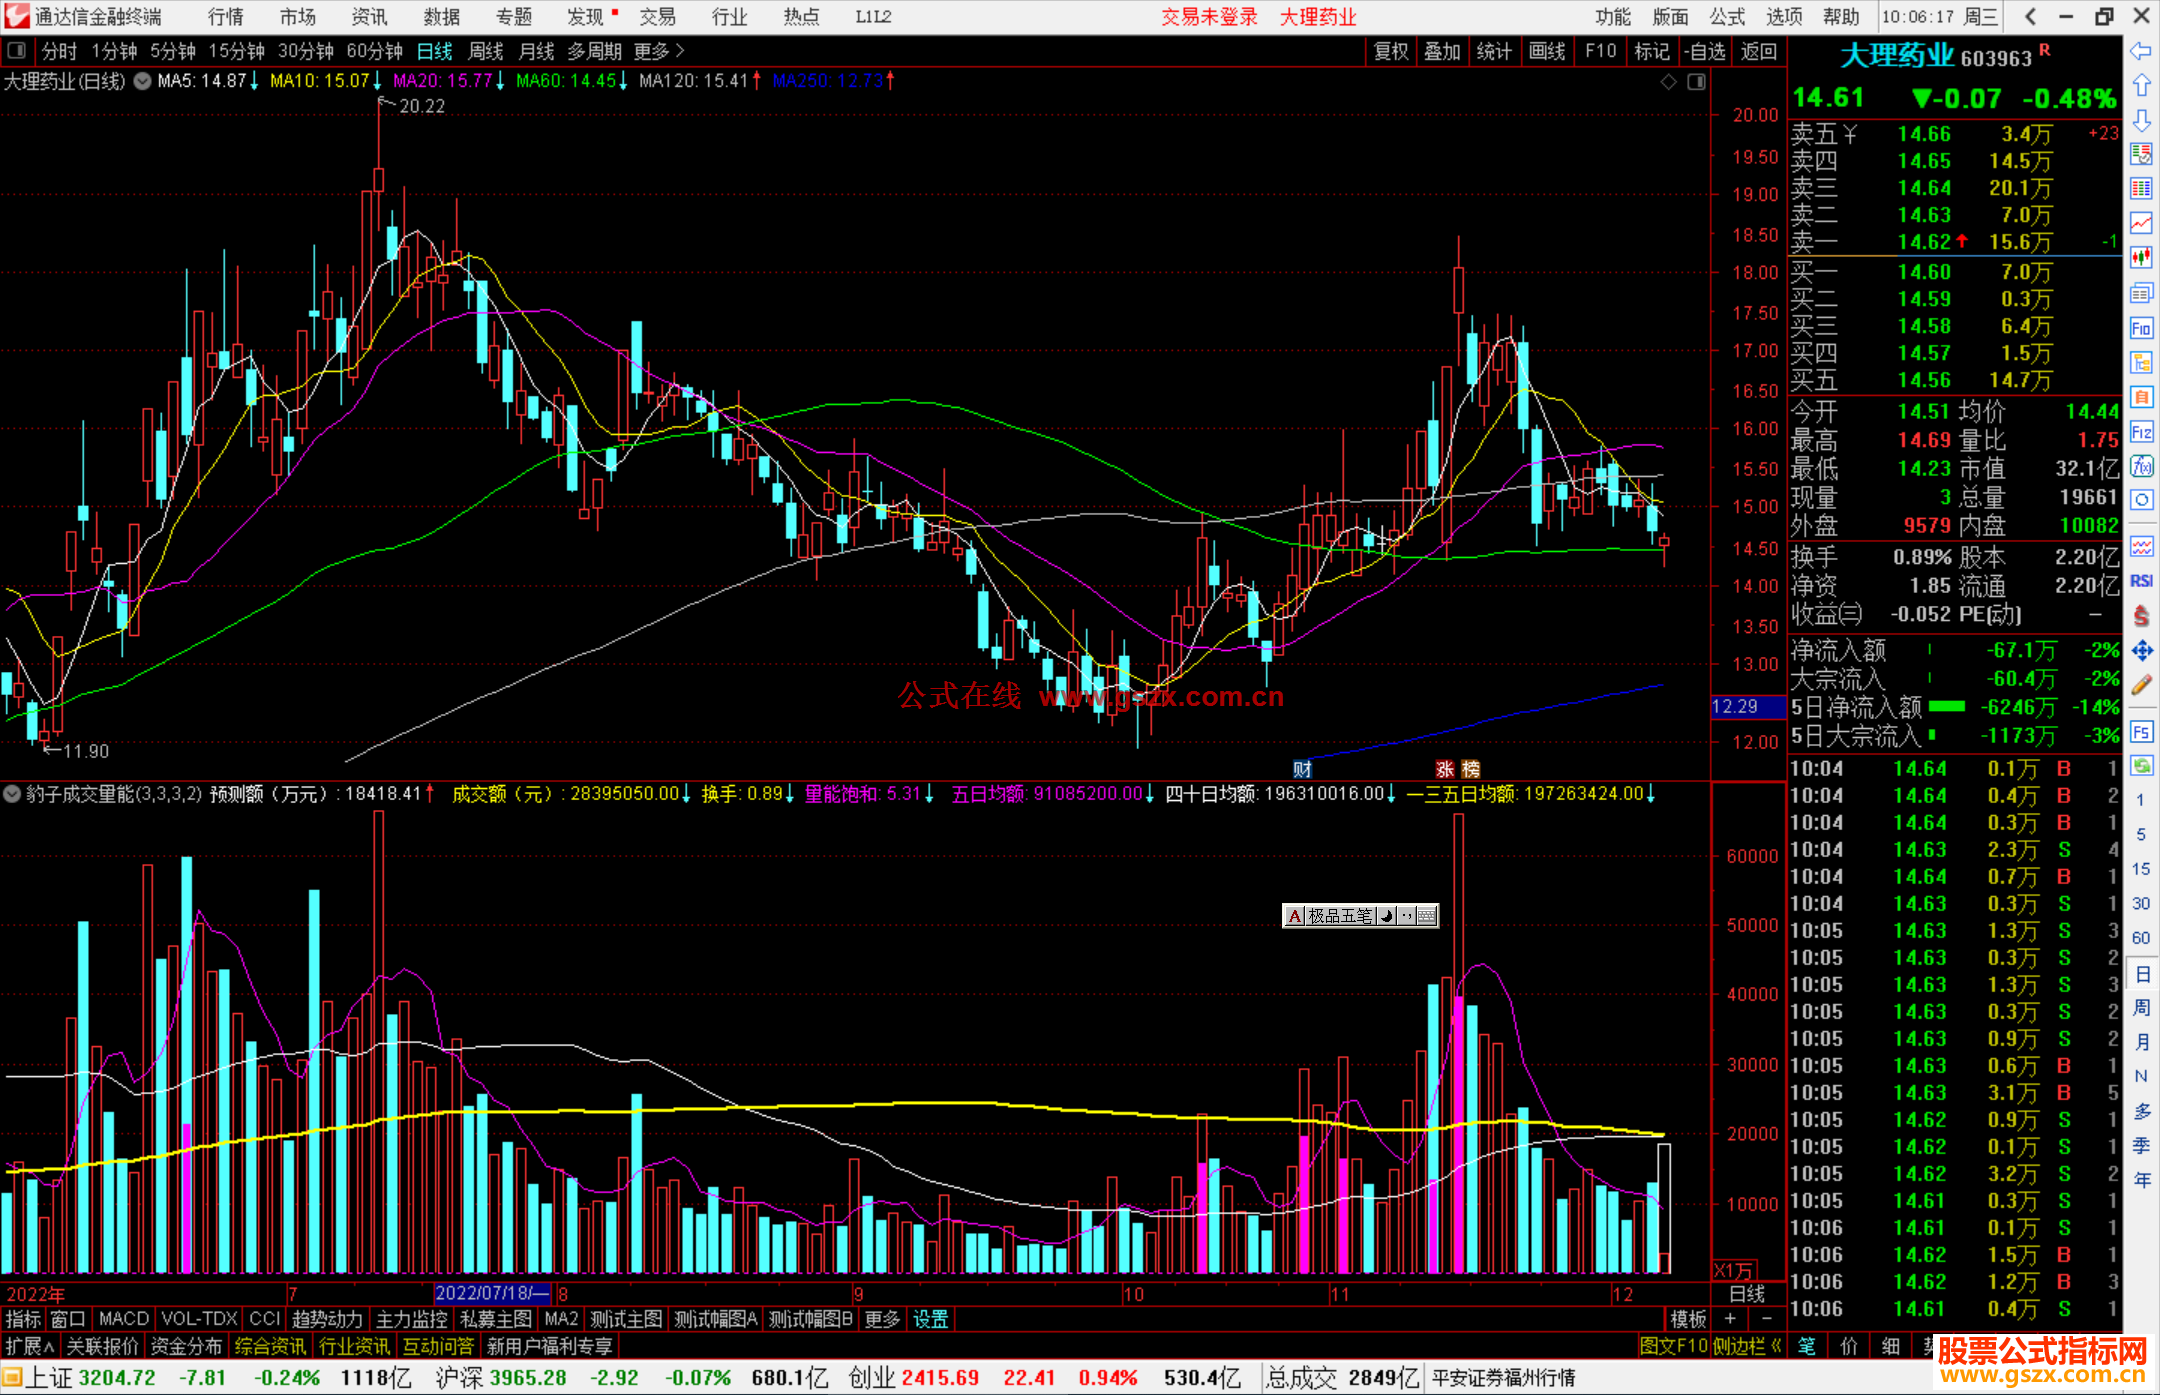
Task: Toggle the 复权 adjustment button
Action: (1390, 51)
